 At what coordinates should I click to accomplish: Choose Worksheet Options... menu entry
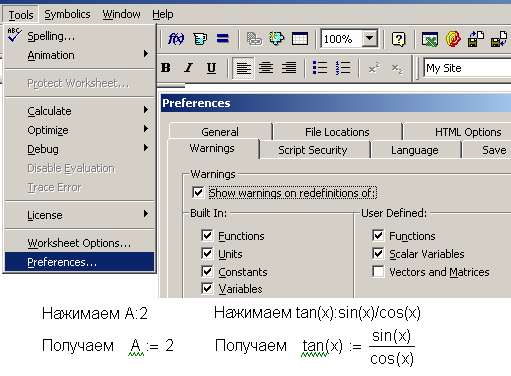click(x=80, y=243)
